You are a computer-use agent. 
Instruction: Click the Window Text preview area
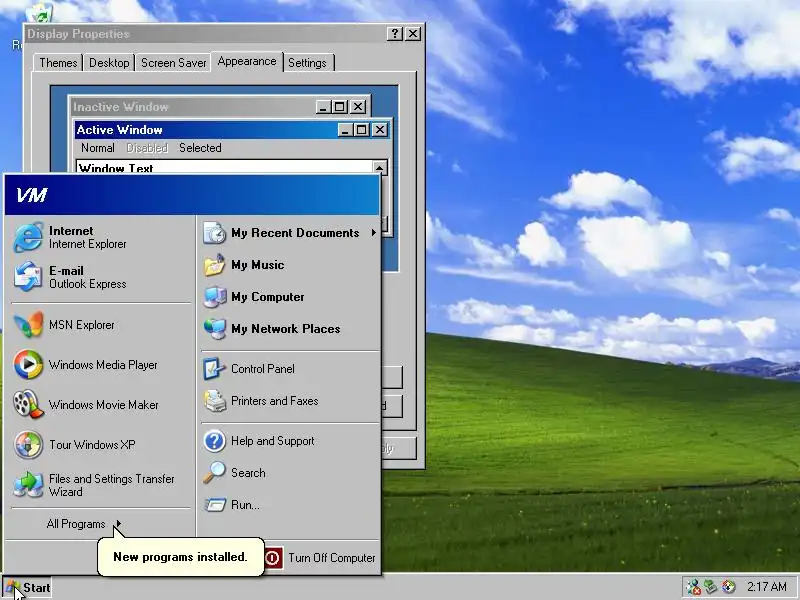tap(224, 167)
